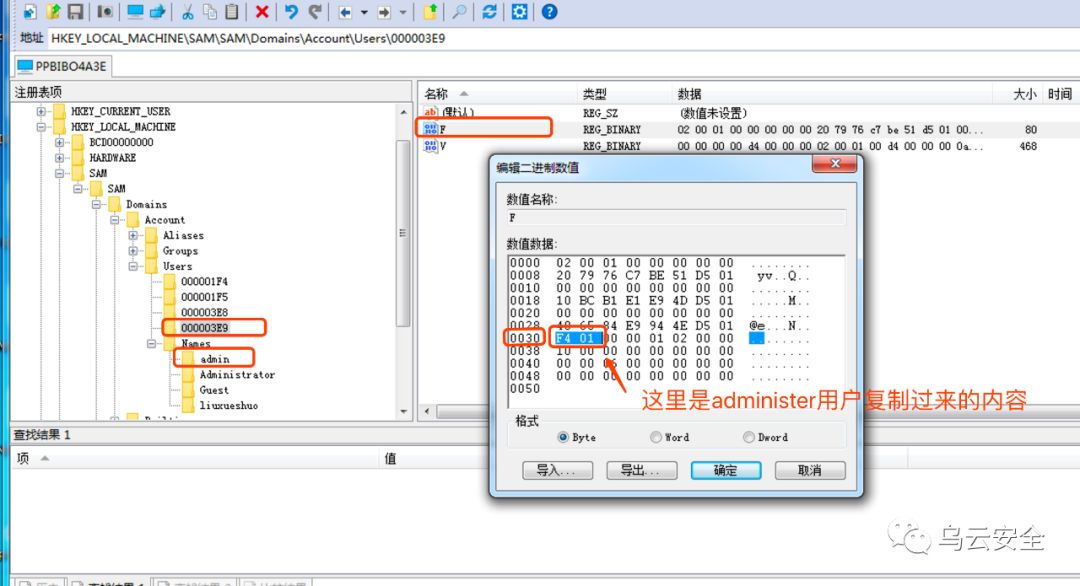Image resolution: width=1080 pixels, height=586 pixels.
Task: Click the clipboard paste icon
Action: coord(232,12)
